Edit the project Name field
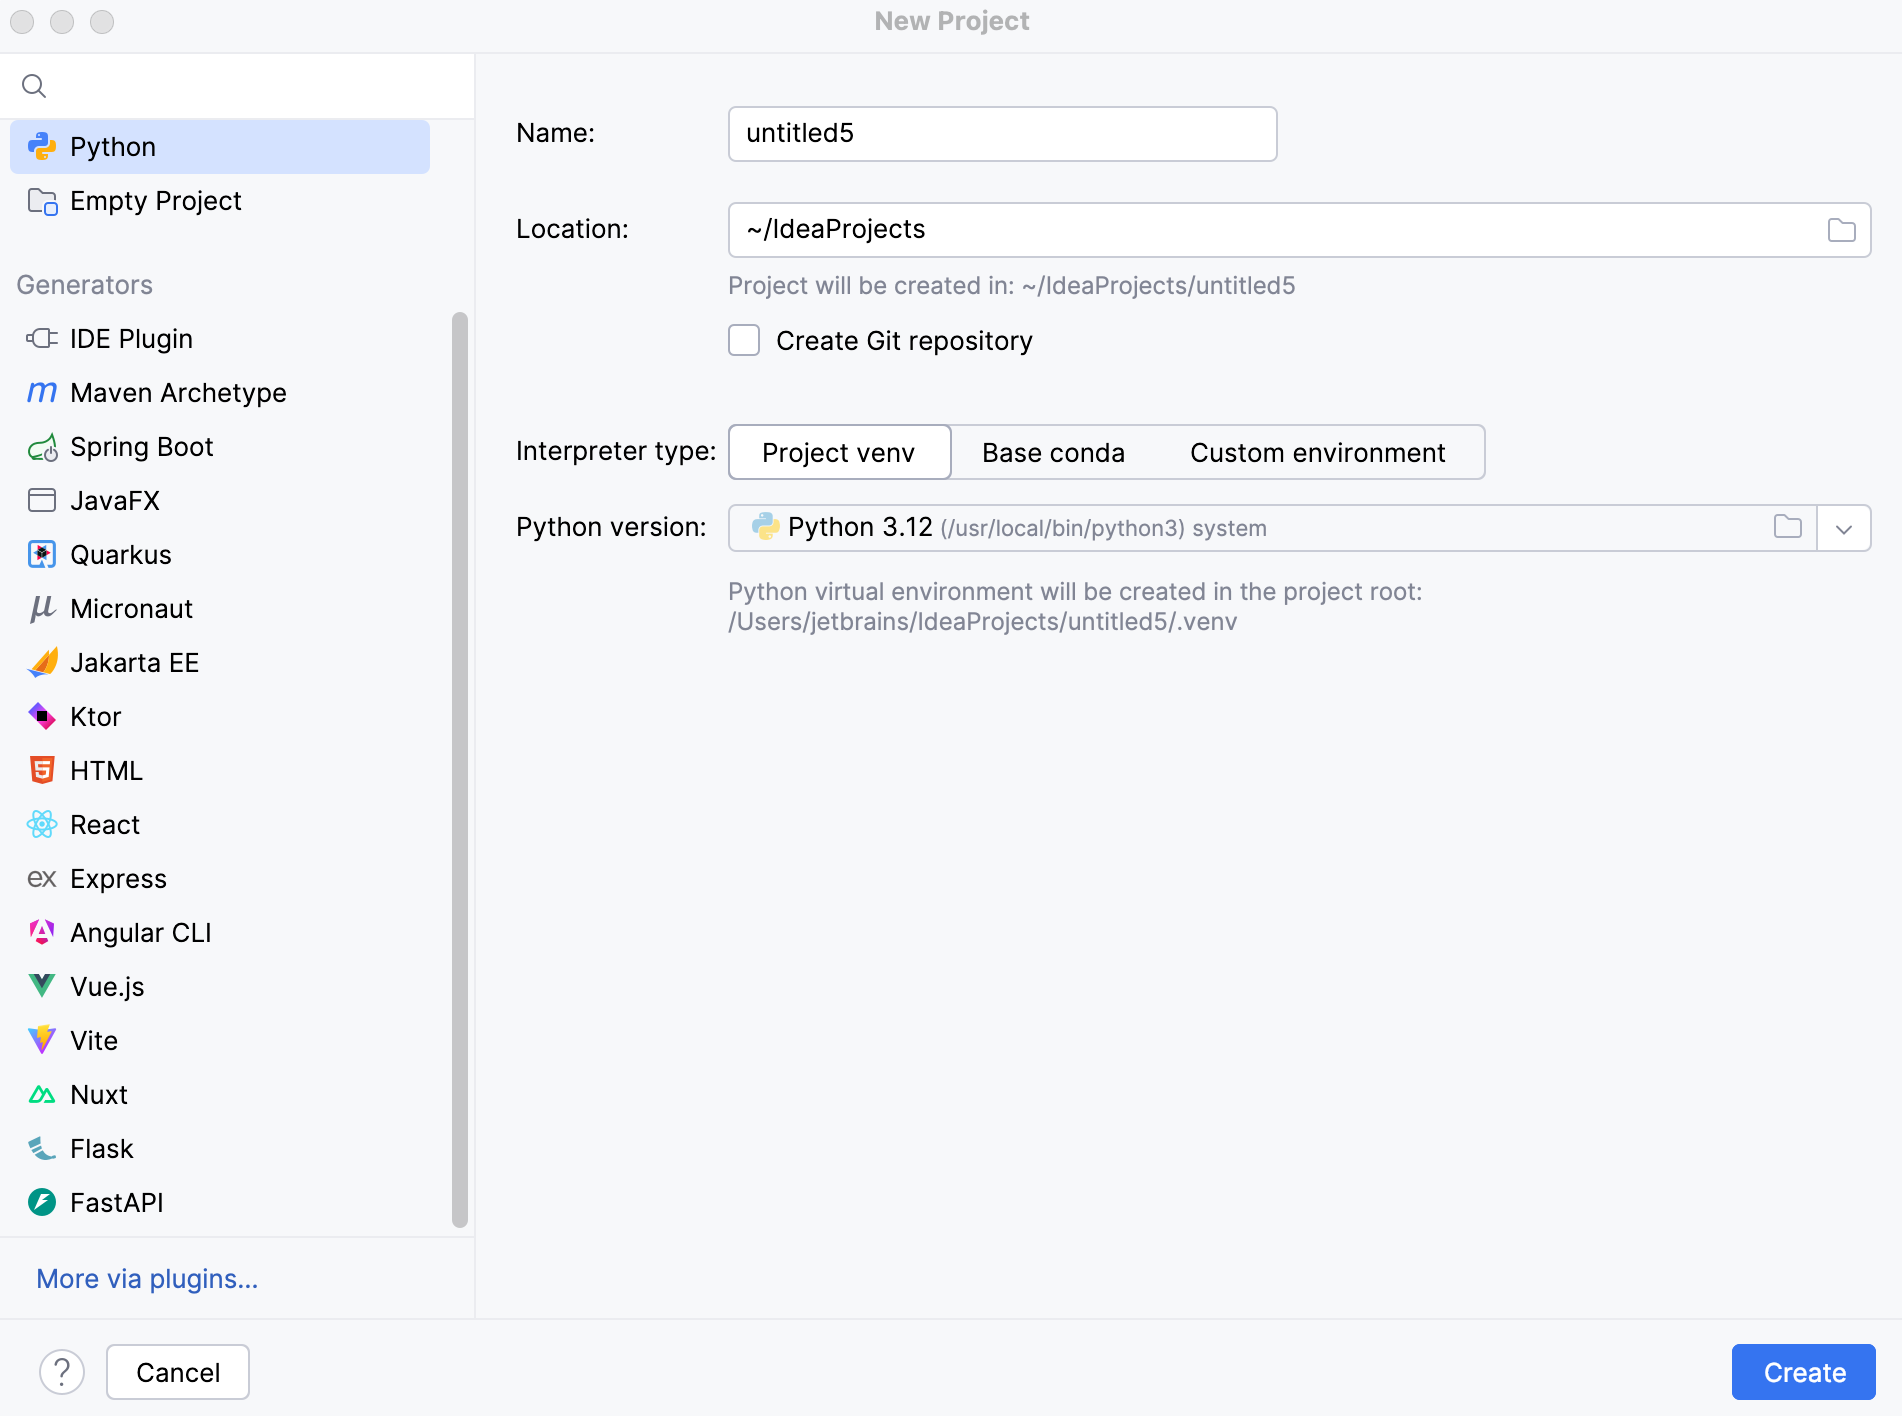1902x1416 pixels. 1001,133
